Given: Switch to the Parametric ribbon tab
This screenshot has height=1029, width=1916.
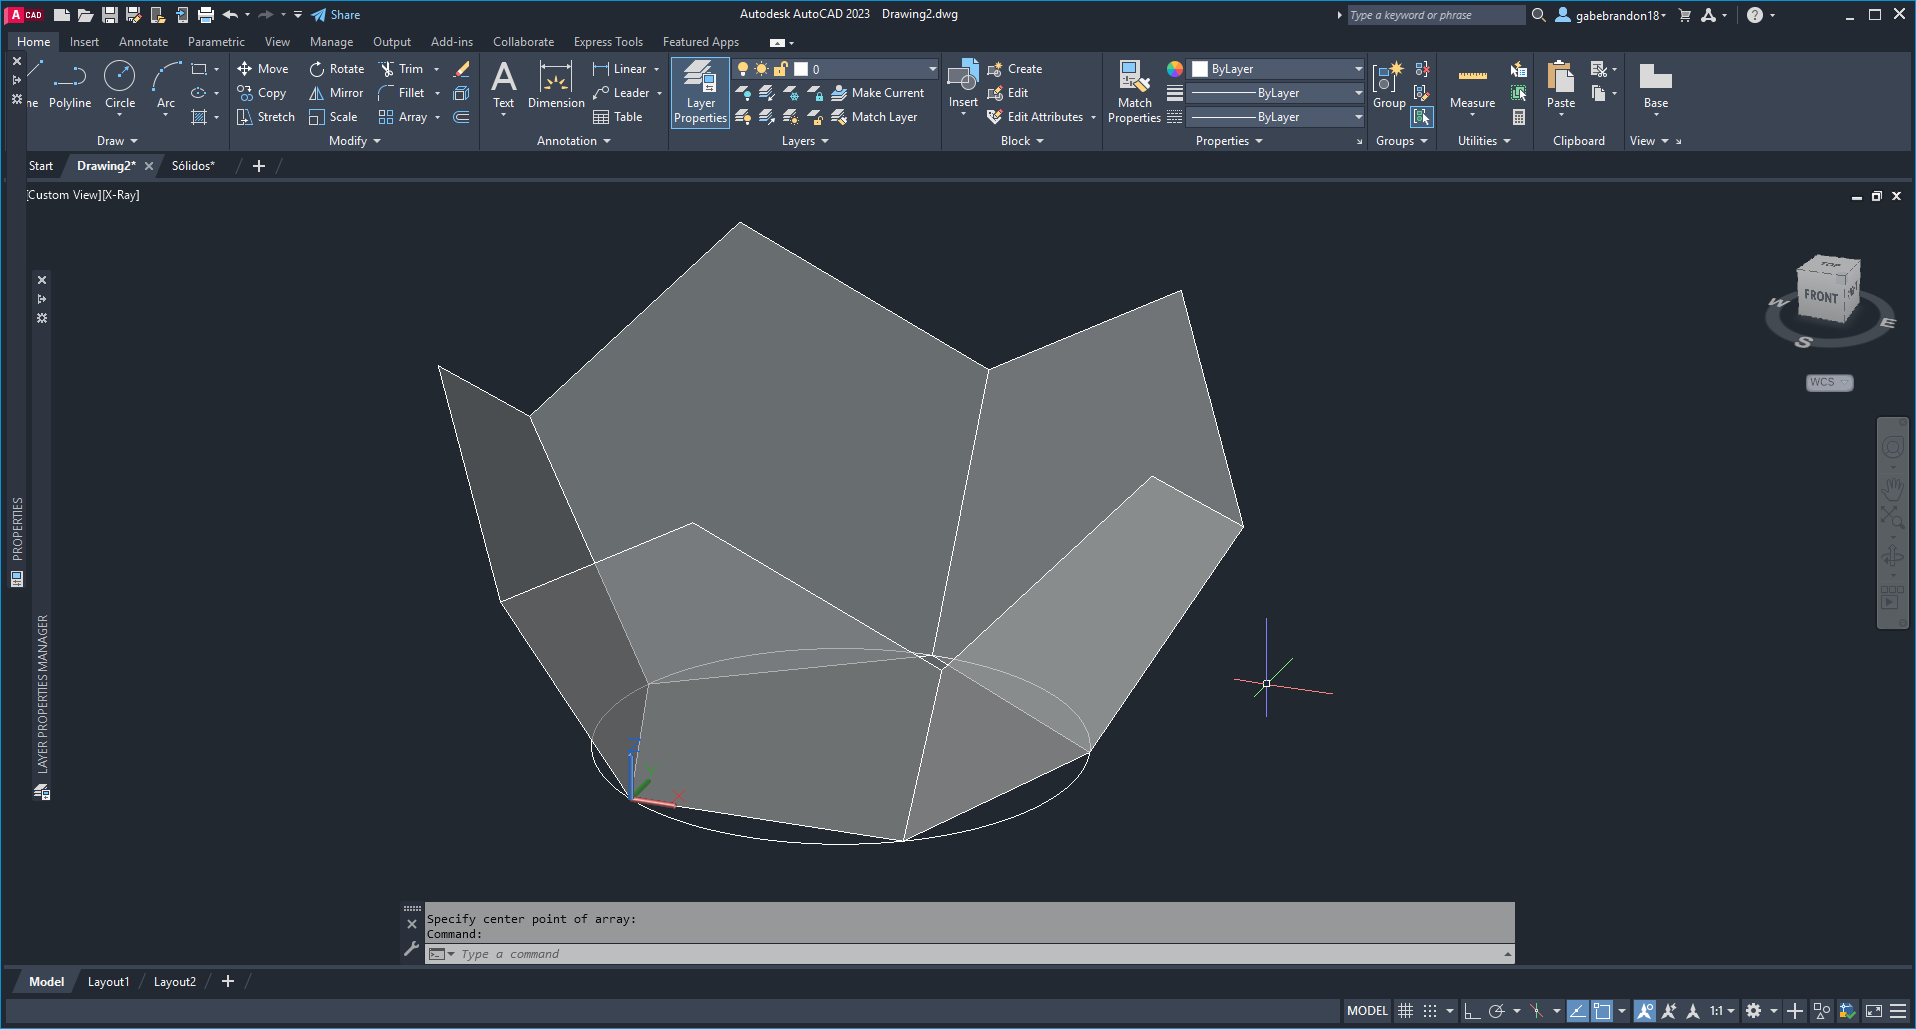Looking at the screenshot, I should pyautogui.click(x=216, y=42).
